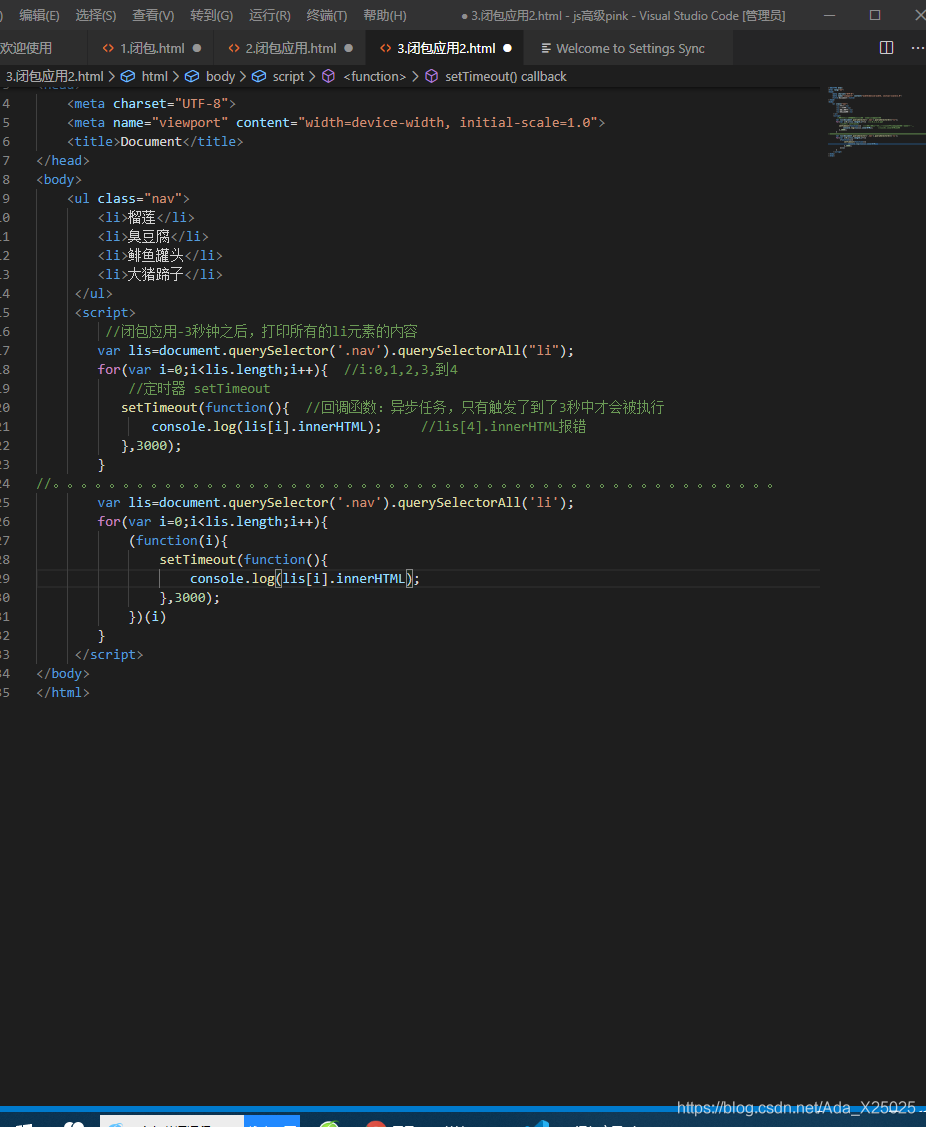Split the editor to the right
The width and height of the screenshot is (926, 1127).
click(886, 47)
